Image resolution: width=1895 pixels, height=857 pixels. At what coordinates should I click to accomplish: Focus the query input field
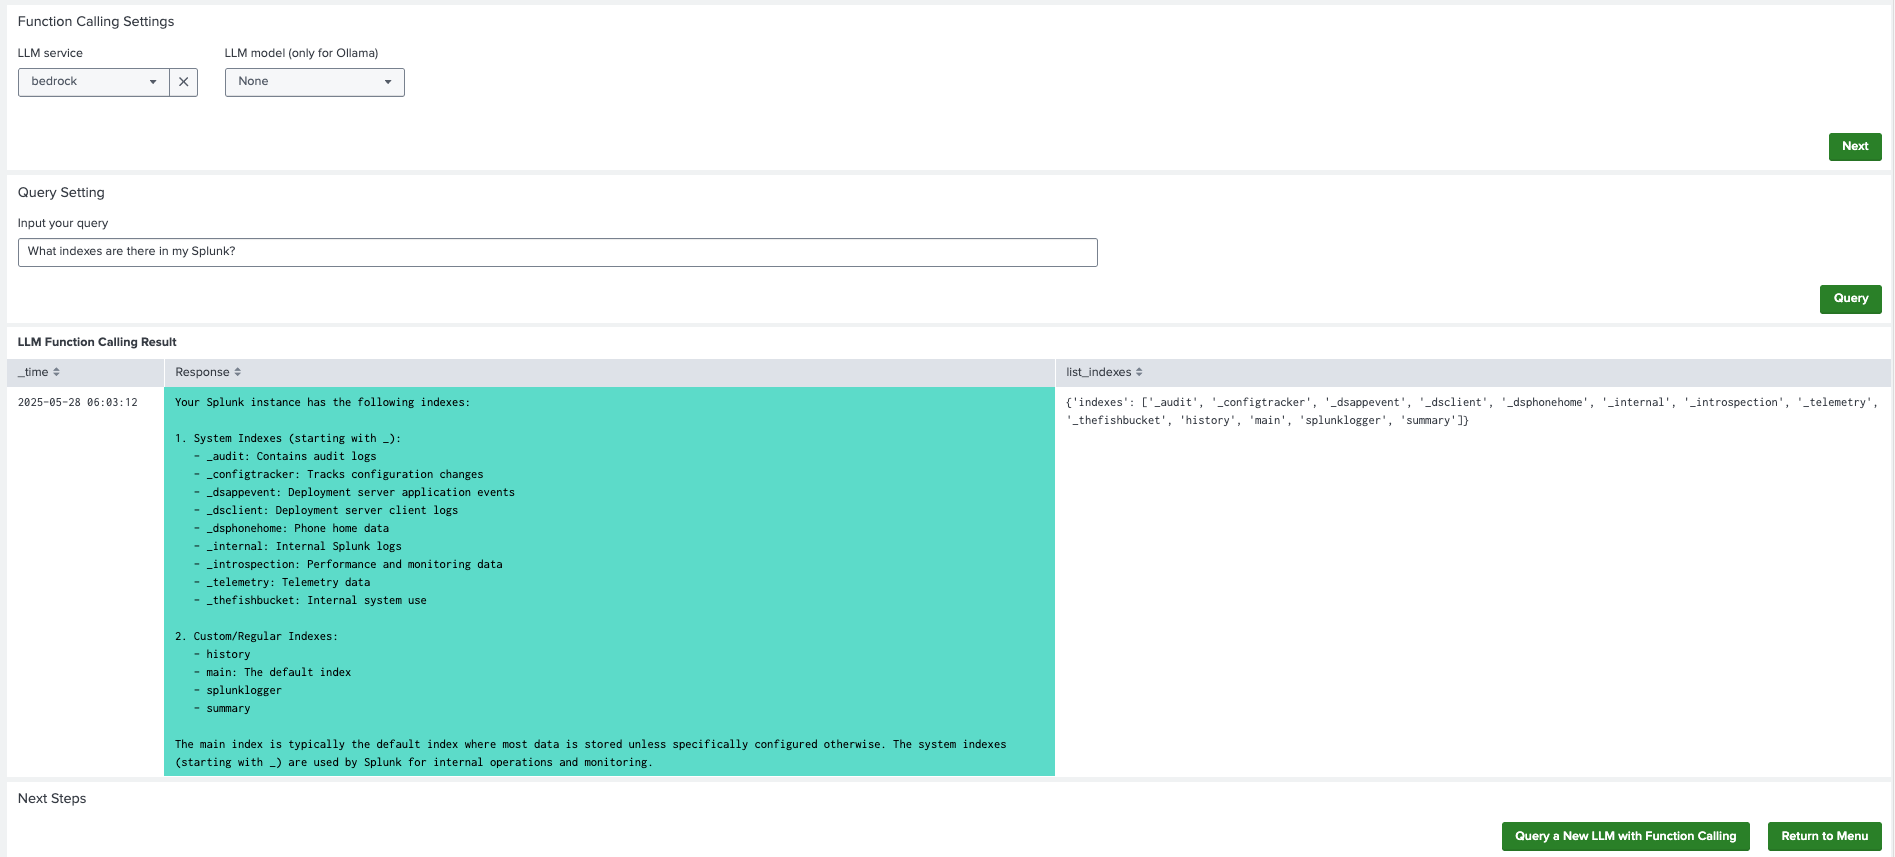(557, 252)
